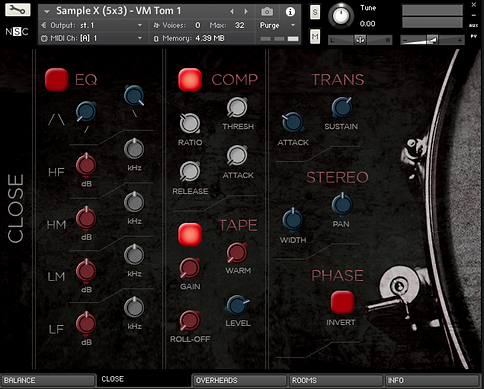484x389 pixels.
Task: Click the instrument name Sample X field
Action: tap(119, 11)
